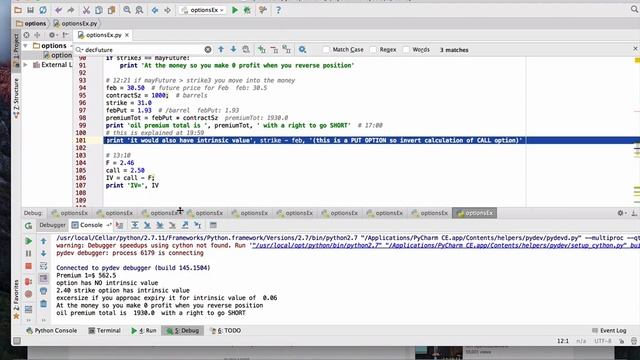Image resolution: width=640 pixels, height=360 pixels.
Task: Navigate Back with the left arrow icon
Action: coord(155,10)
